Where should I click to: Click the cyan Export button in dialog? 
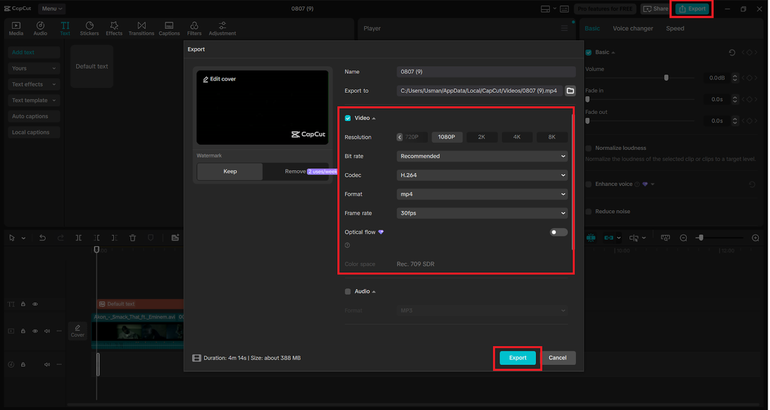[x=517, y=357]
